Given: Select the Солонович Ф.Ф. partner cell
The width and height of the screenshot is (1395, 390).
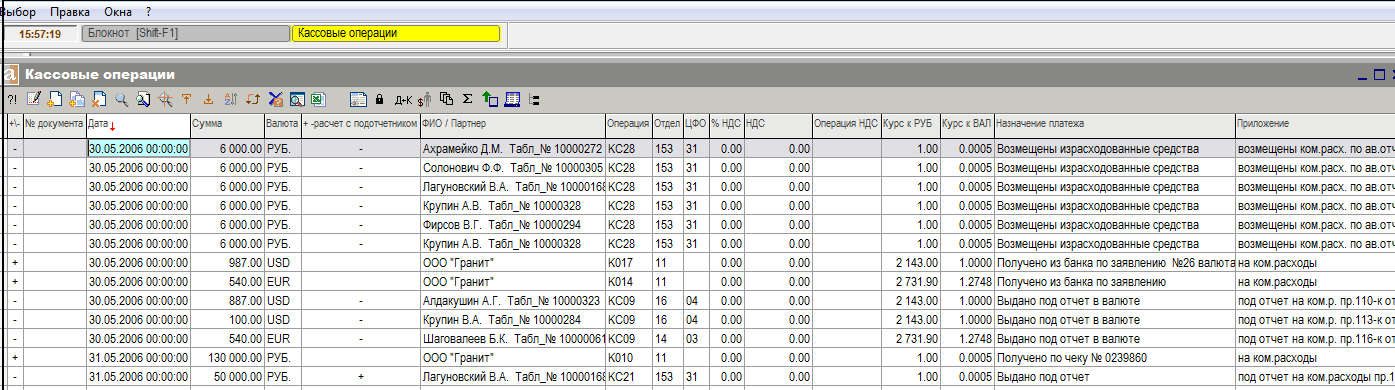Looking at the screenshot, I should [512, 167].
